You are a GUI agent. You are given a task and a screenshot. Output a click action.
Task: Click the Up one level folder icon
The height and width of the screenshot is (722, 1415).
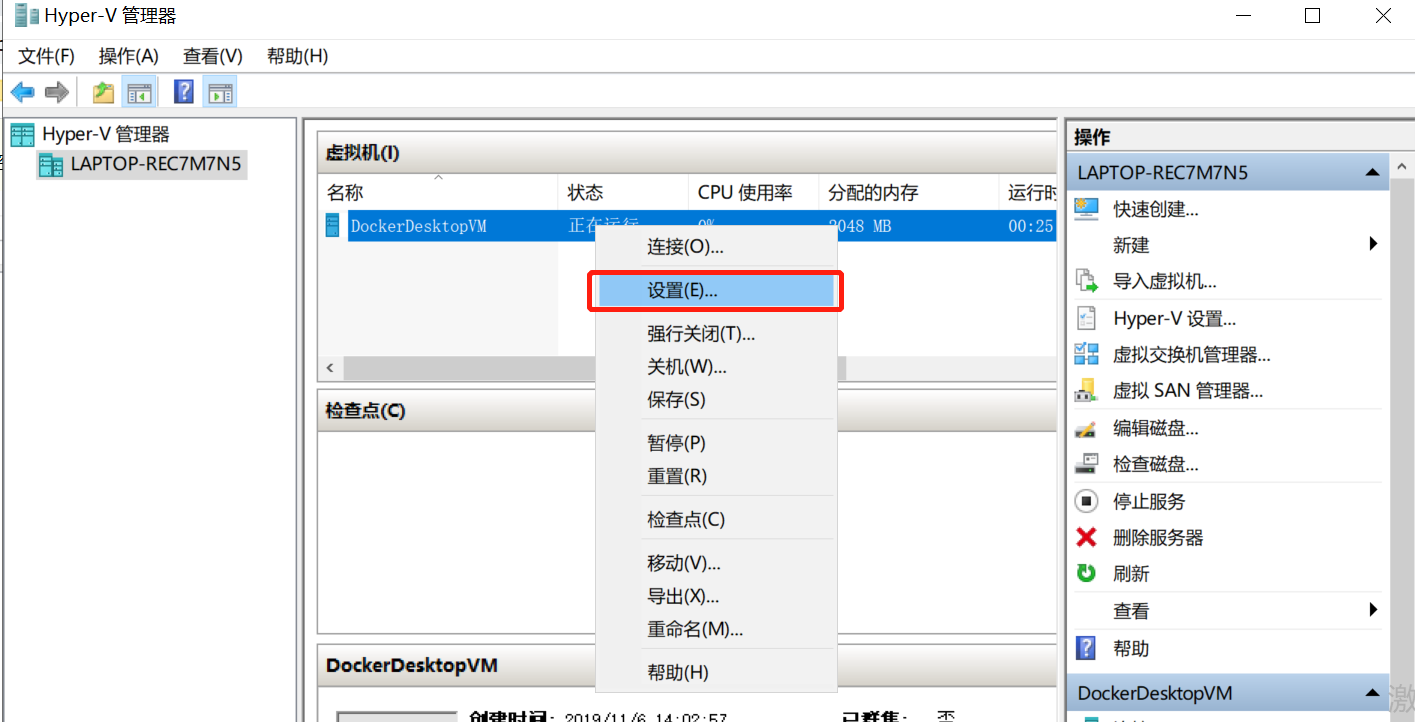(x=103, y=93)
